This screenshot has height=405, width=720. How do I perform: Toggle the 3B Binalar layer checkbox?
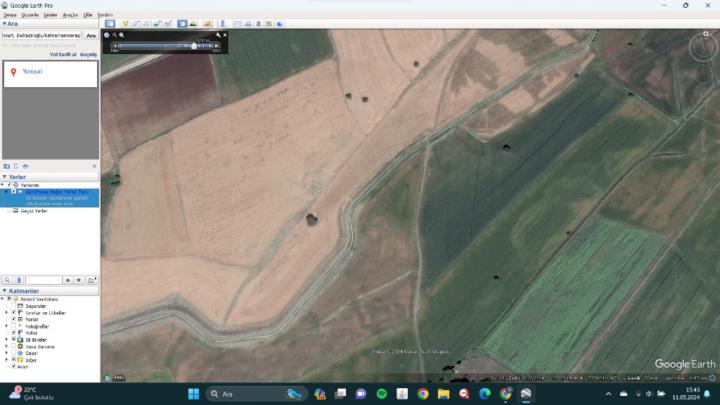(x=14, y=339)
